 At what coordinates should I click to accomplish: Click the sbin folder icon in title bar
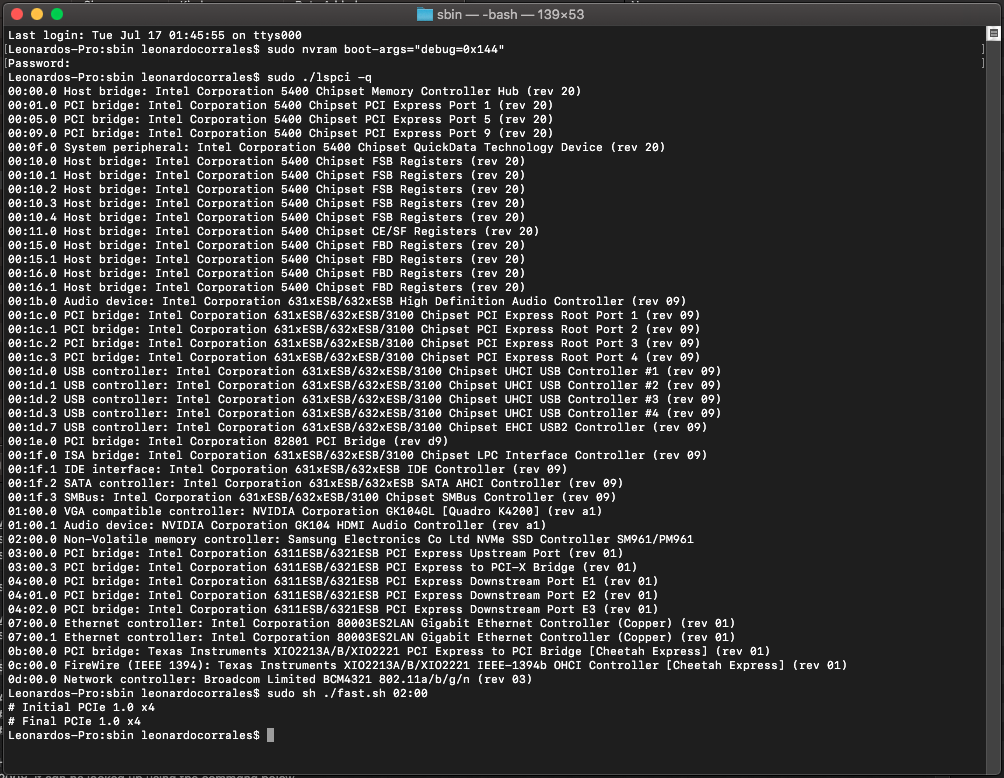[x=425, y=14]
